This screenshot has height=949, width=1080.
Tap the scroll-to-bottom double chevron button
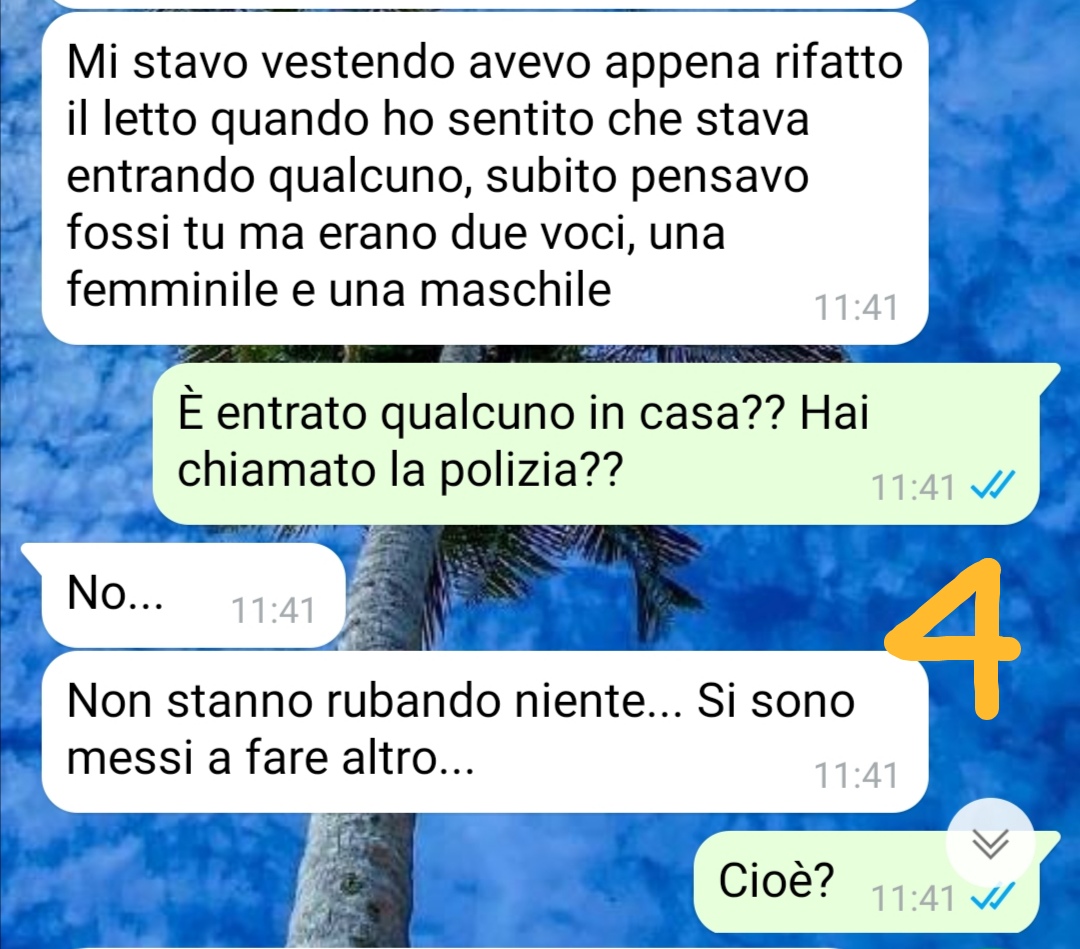pyautogui.click(x=990, y=843)
